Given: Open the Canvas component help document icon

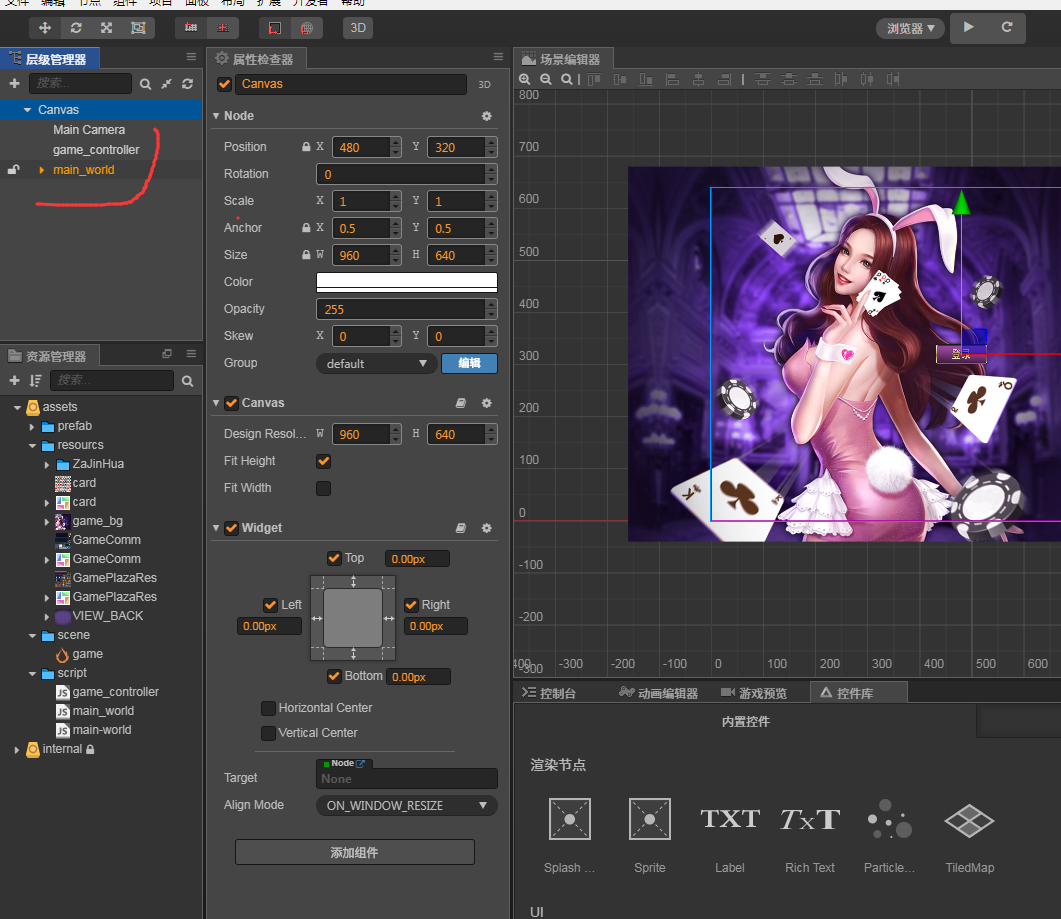Looking at the screenshot, I should (x=461, y=403).
